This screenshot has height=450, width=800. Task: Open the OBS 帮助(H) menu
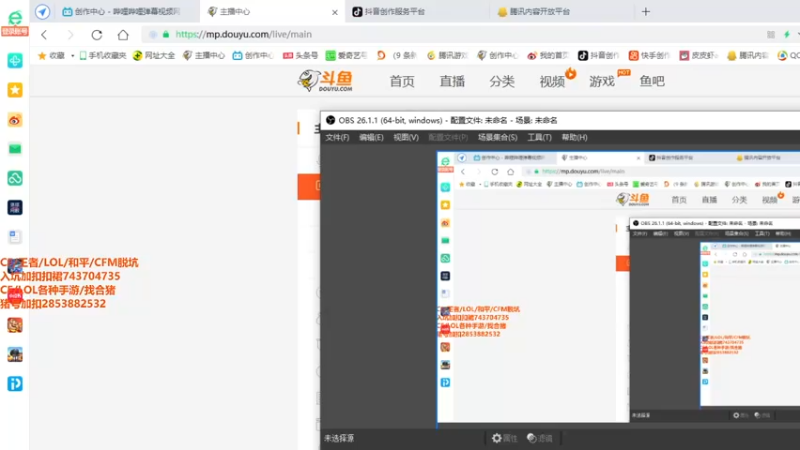[x=574, y=137]
